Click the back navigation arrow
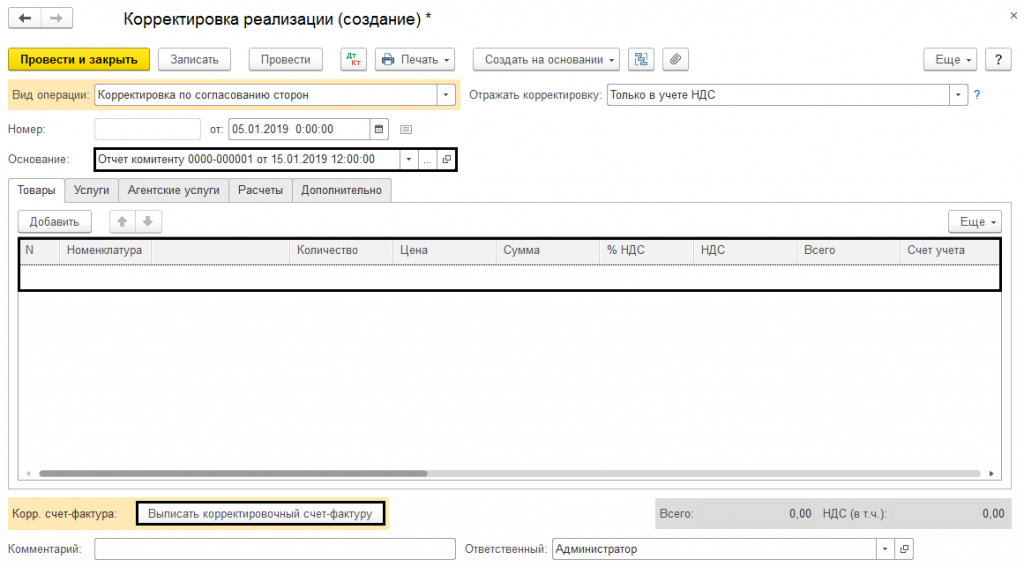This screenshot has height=567, width=1024. click(x=25, y=19)
